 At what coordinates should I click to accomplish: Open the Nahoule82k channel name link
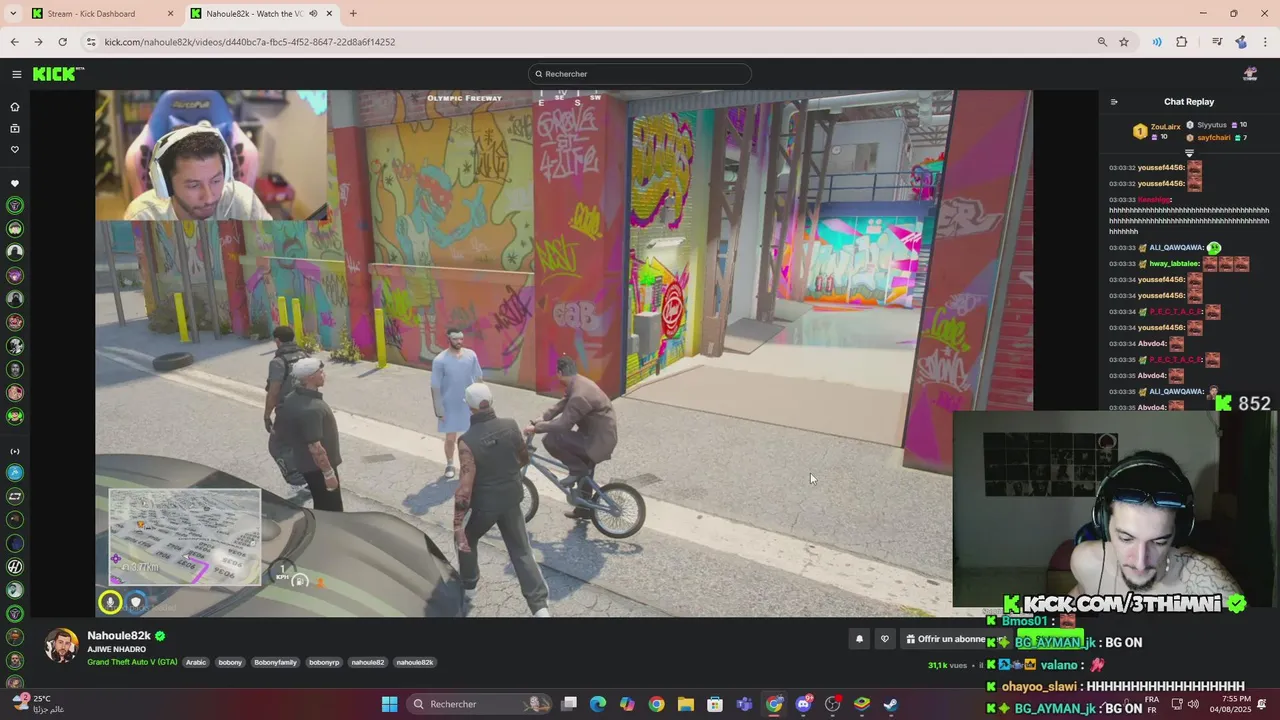coord(119,636)
